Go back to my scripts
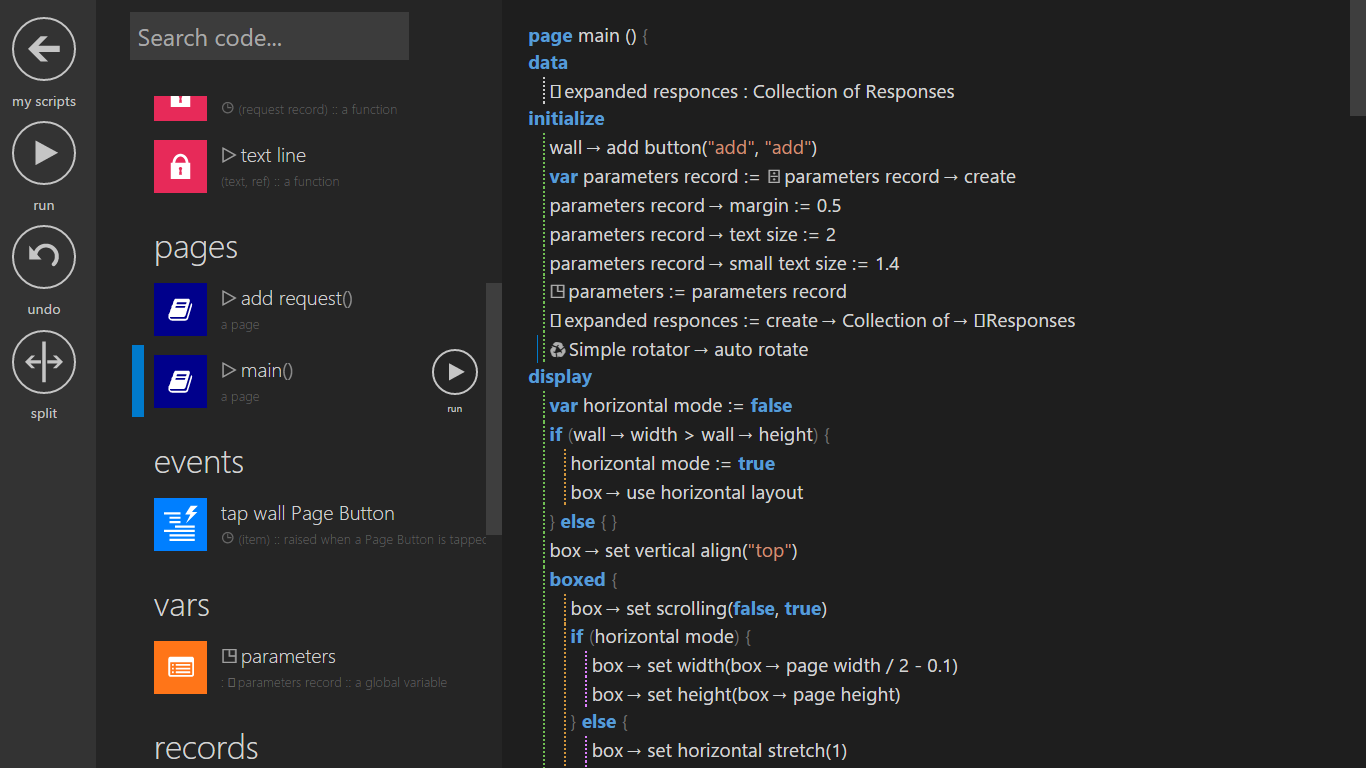This screenshot has height=768, width=1366. coord(44,49)
